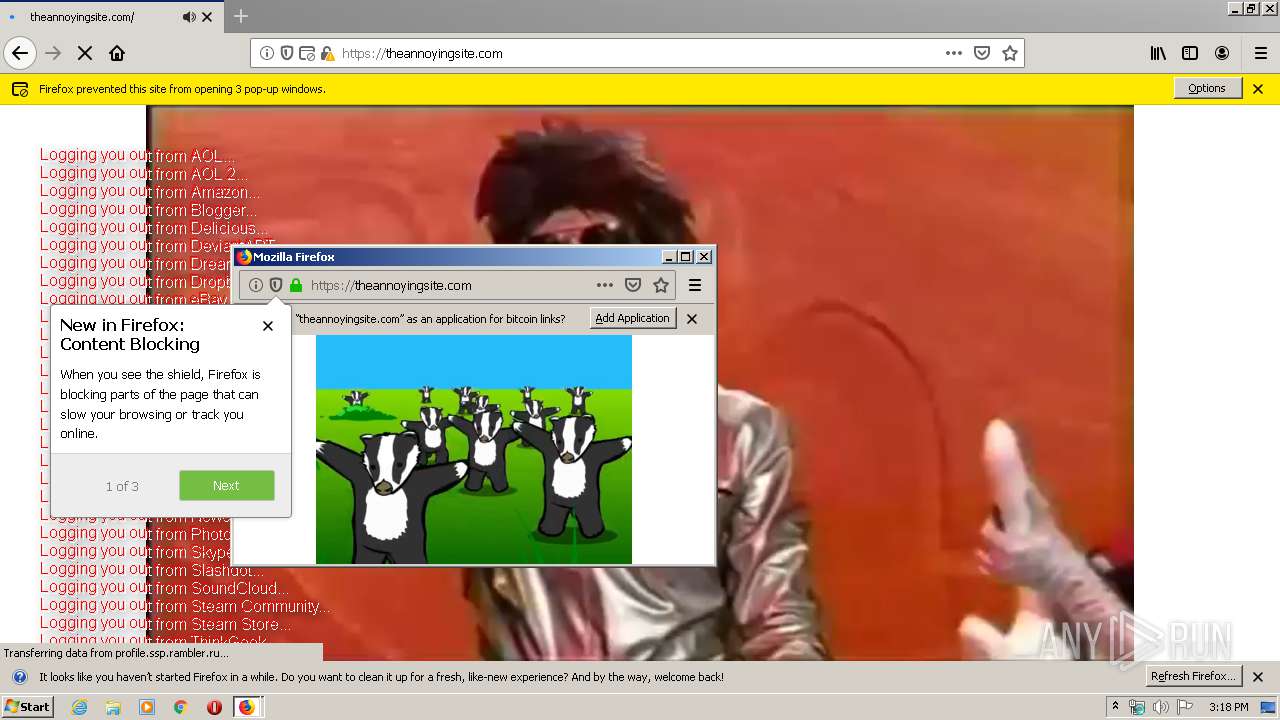
Task: Open the media player taskbar icon
Action: [x=147, y=707]
